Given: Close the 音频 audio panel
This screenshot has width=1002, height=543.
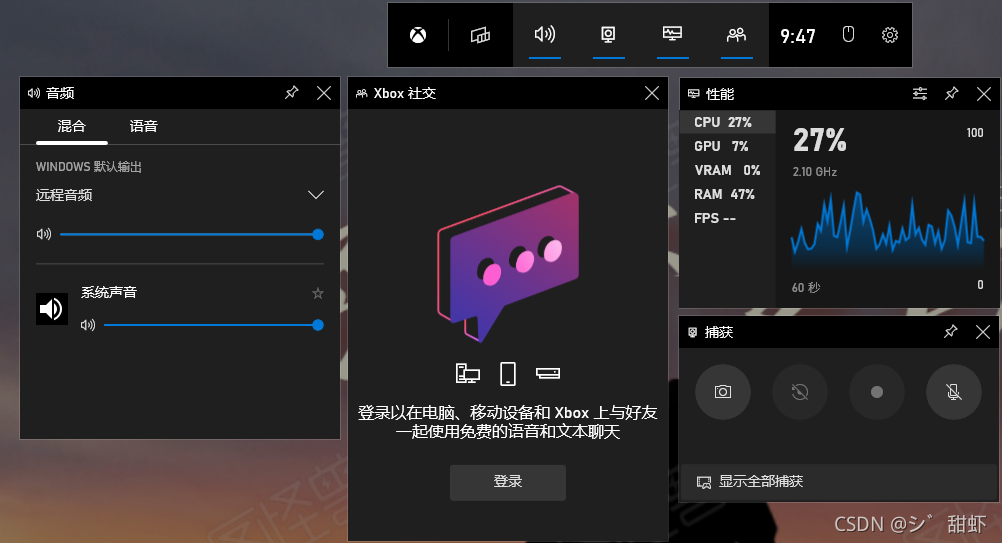Looking at the screenshot, I should [324, 93].
